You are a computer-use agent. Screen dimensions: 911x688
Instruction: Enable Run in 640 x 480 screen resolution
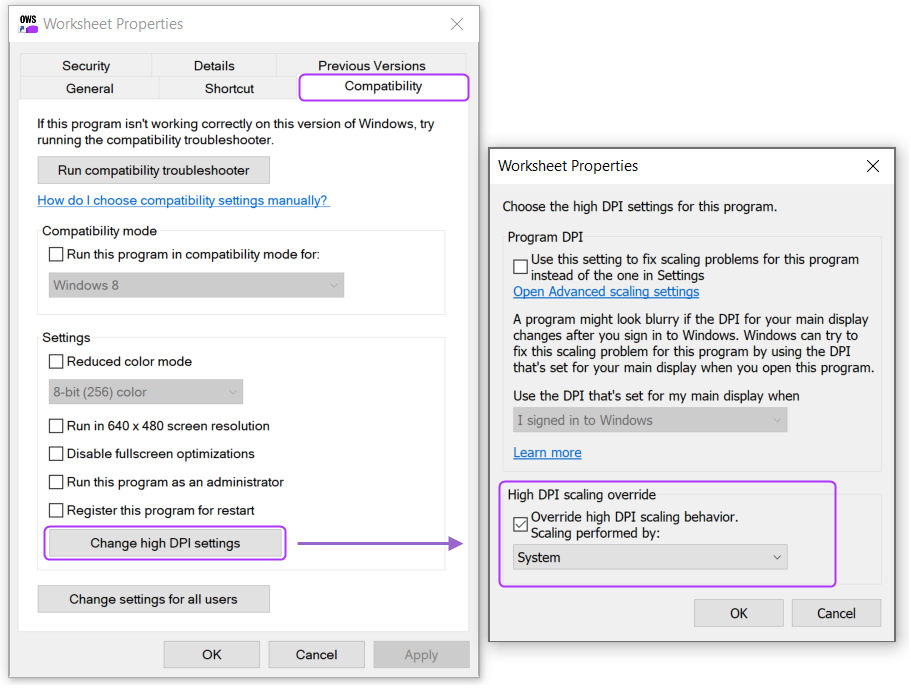tap(57, 425)
